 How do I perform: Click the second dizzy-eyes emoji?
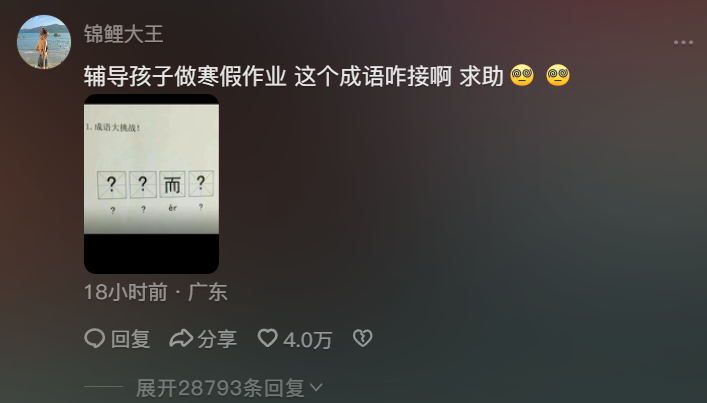tap(558, 75)
